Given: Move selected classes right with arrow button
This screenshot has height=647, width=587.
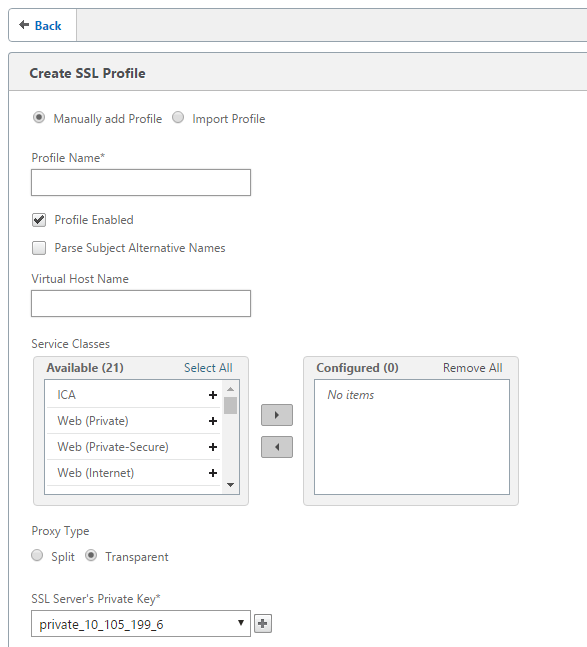Looking at the screenshot, I should pos(277,415).
